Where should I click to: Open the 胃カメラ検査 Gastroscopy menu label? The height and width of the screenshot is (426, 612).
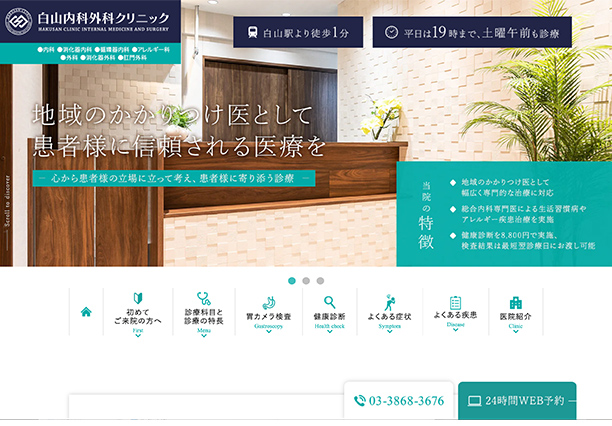click(268, 317)
